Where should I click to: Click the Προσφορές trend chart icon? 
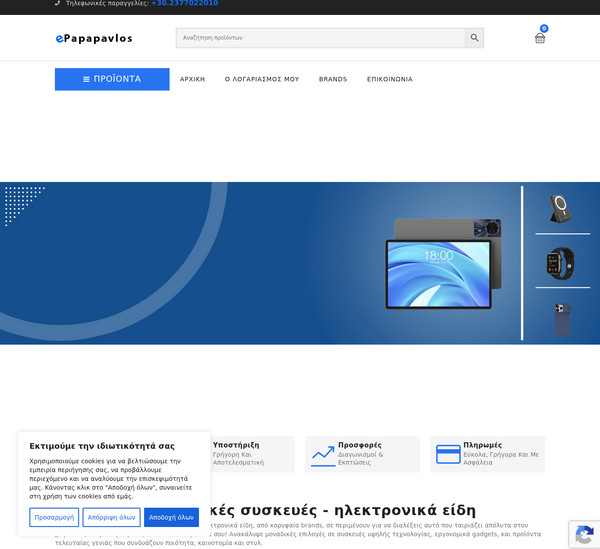coord(323,455)
